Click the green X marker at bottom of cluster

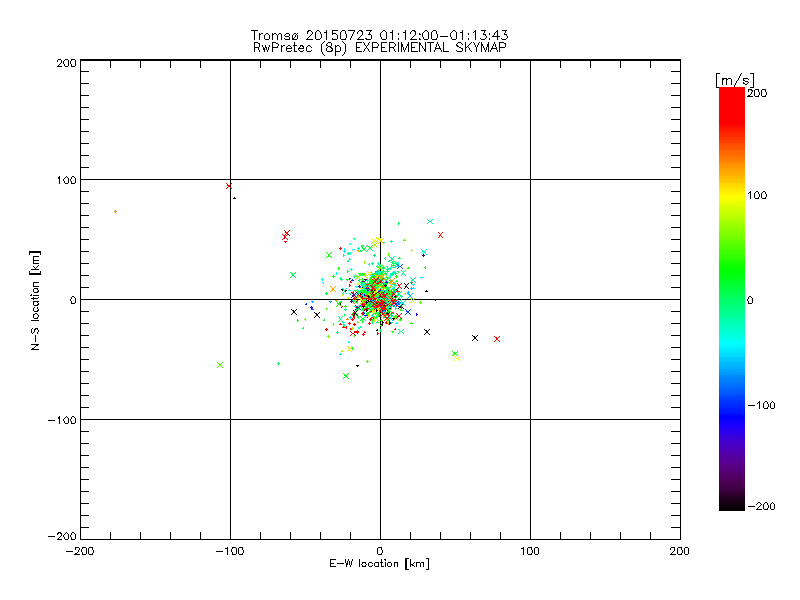coord(346,376)
